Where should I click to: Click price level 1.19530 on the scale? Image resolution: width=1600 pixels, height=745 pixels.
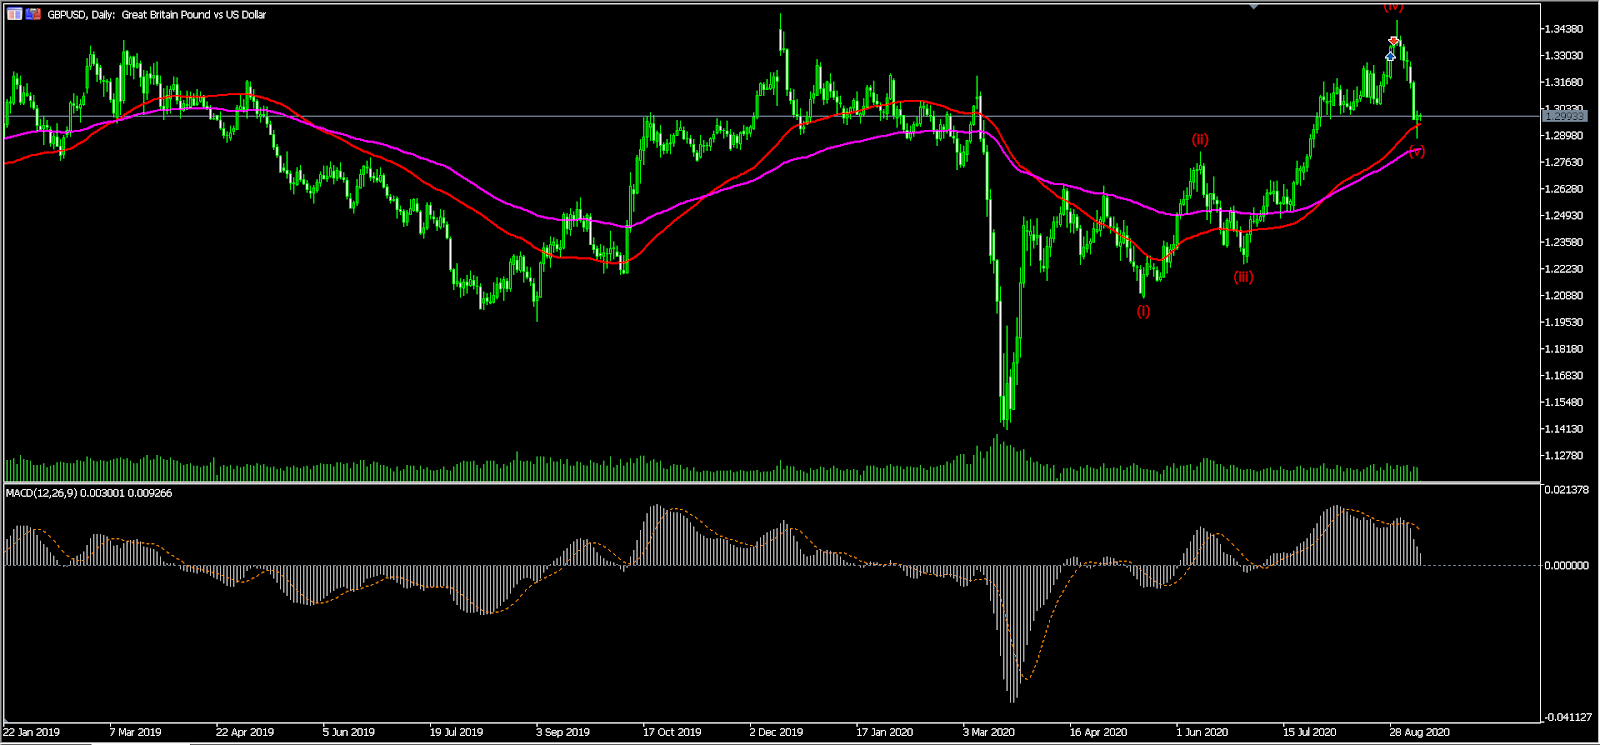tap(1563, 322)
